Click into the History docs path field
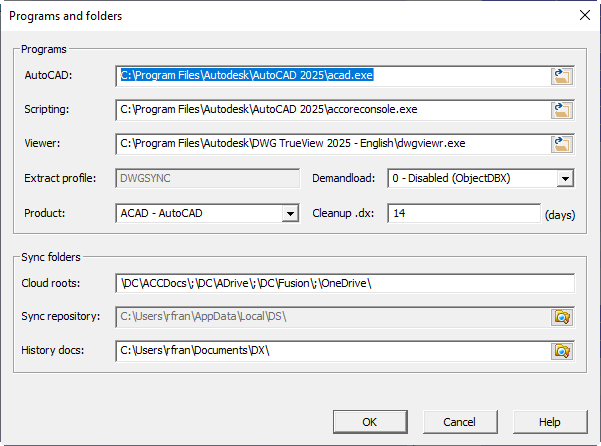 333,351
